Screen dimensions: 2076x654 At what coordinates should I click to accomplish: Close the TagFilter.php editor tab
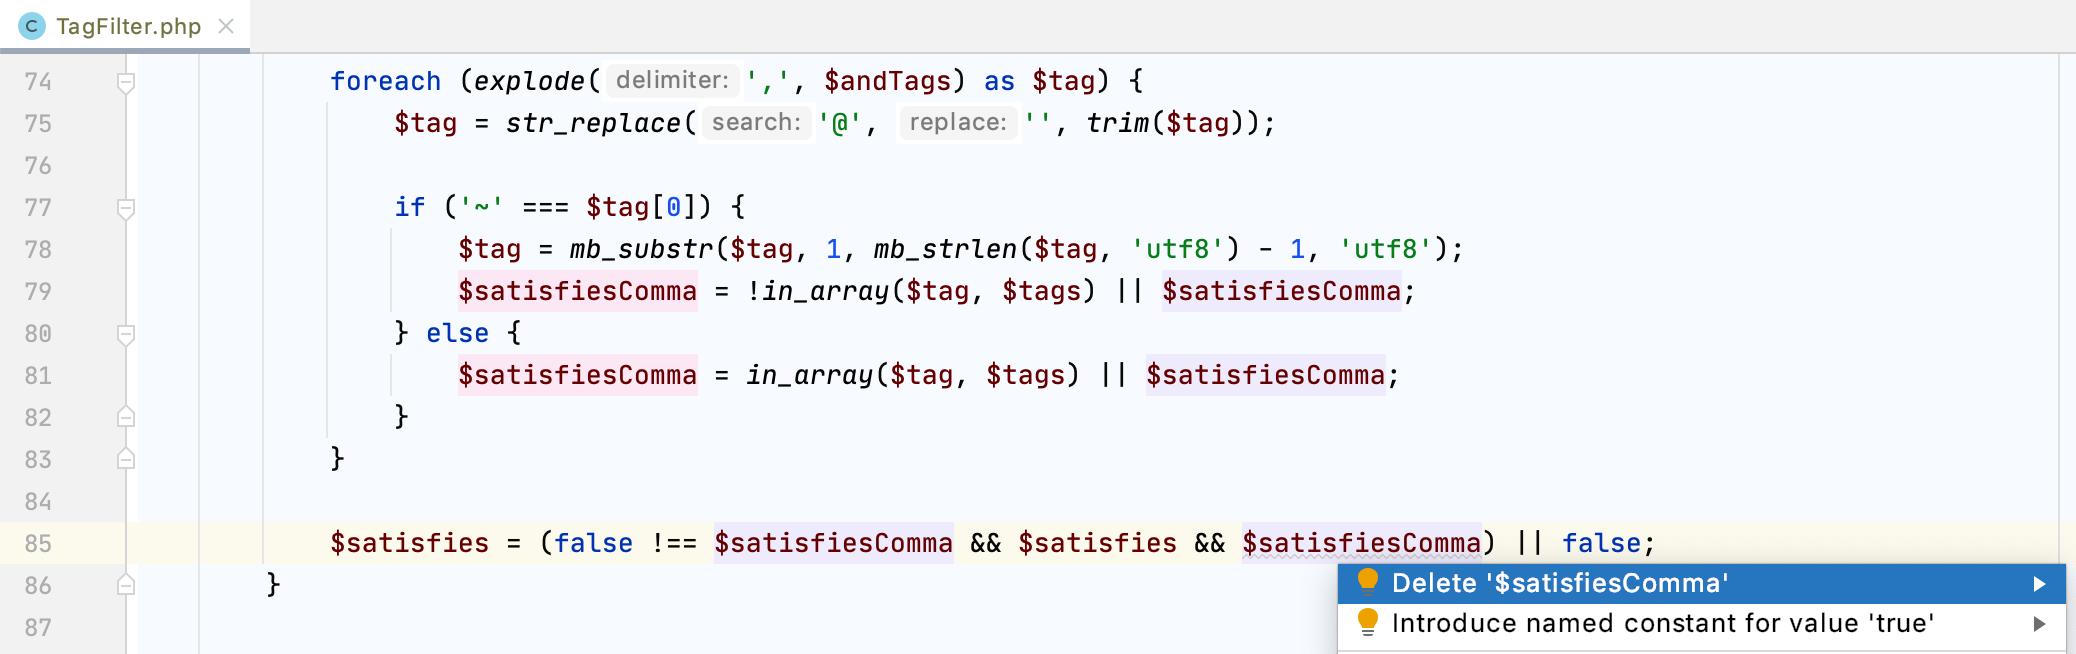(x=226, y=26)
